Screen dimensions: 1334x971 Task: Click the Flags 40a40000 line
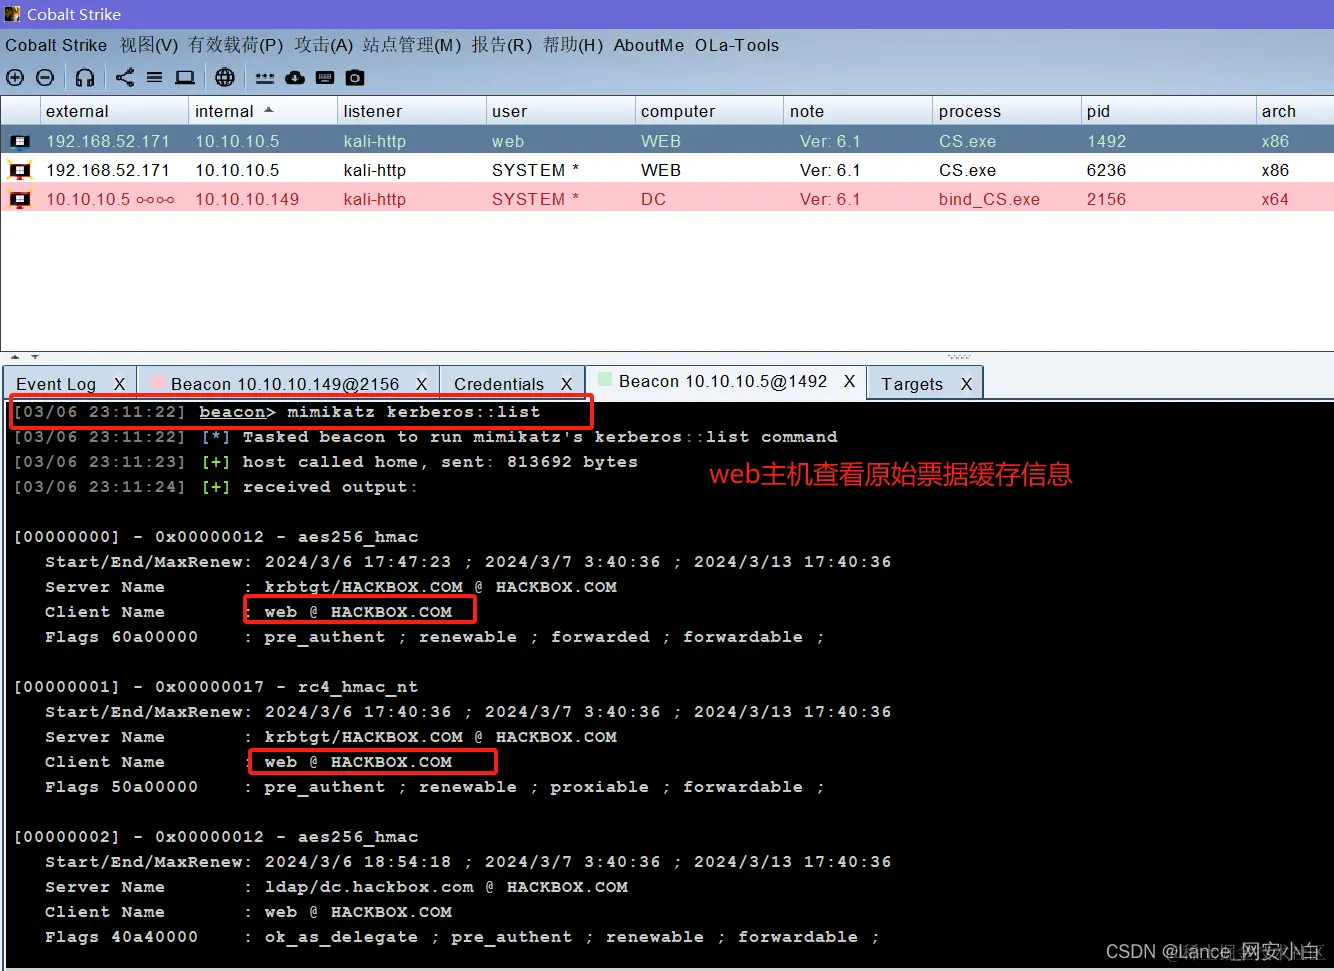(x=462, y=937)
